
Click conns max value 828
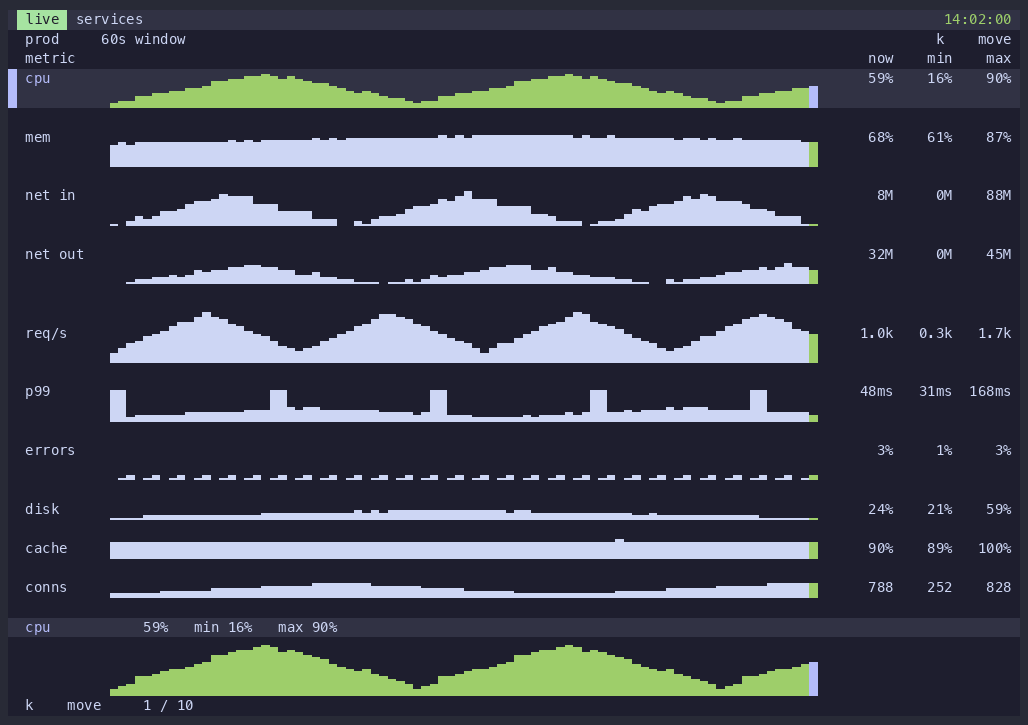[998, 587]
